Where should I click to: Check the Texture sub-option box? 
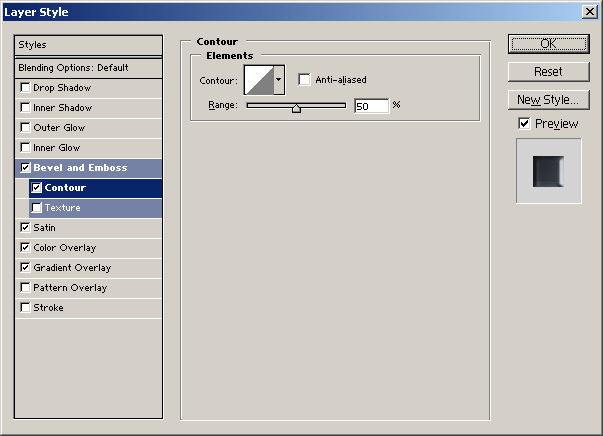click(x=37, y=208)
